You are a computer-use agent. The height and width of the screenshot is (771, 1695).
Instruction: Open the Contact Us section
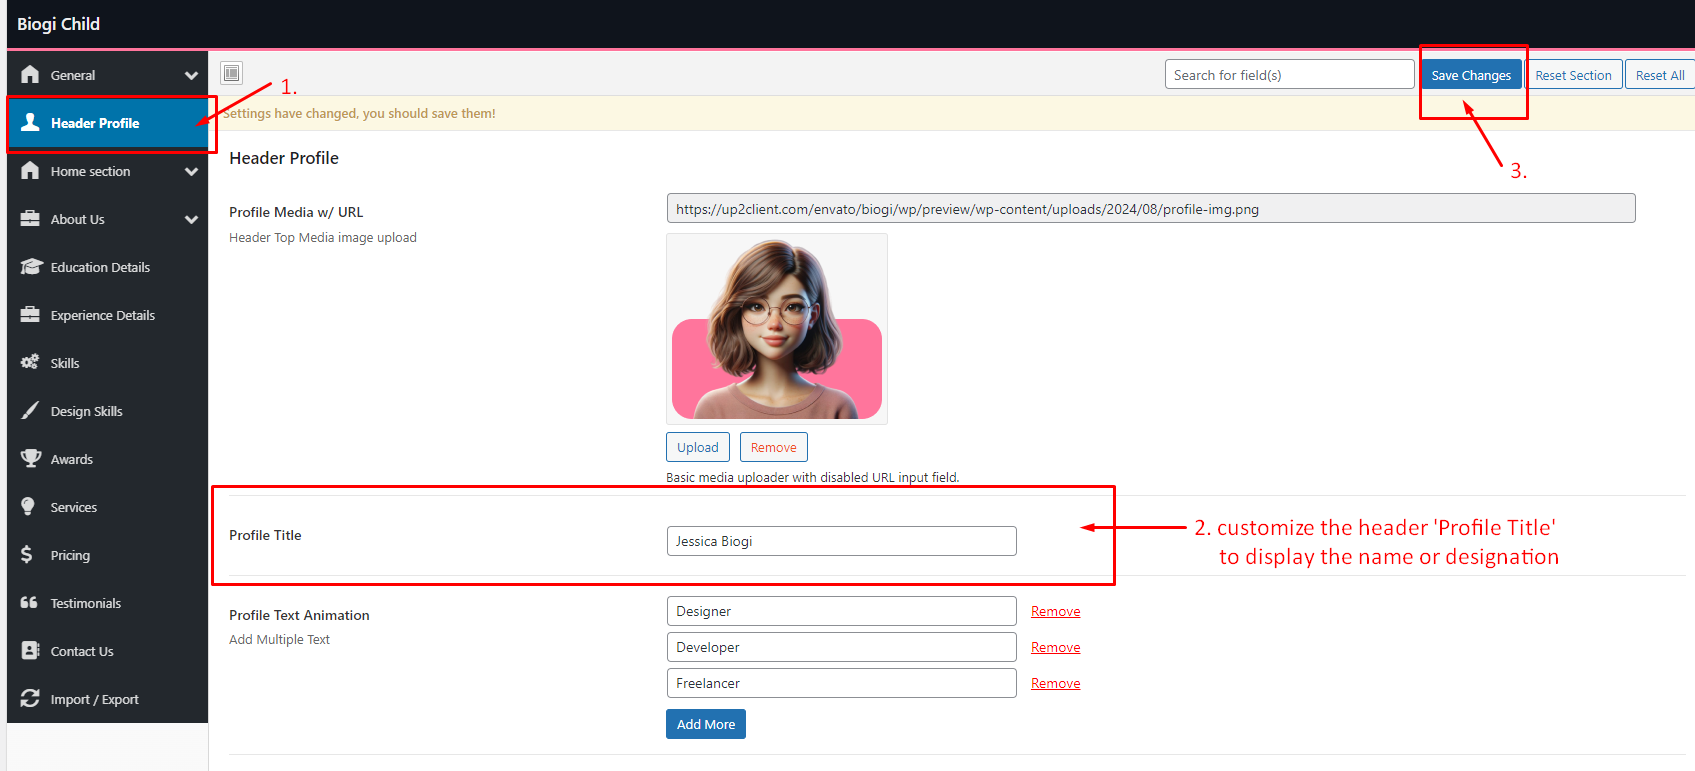82,651
